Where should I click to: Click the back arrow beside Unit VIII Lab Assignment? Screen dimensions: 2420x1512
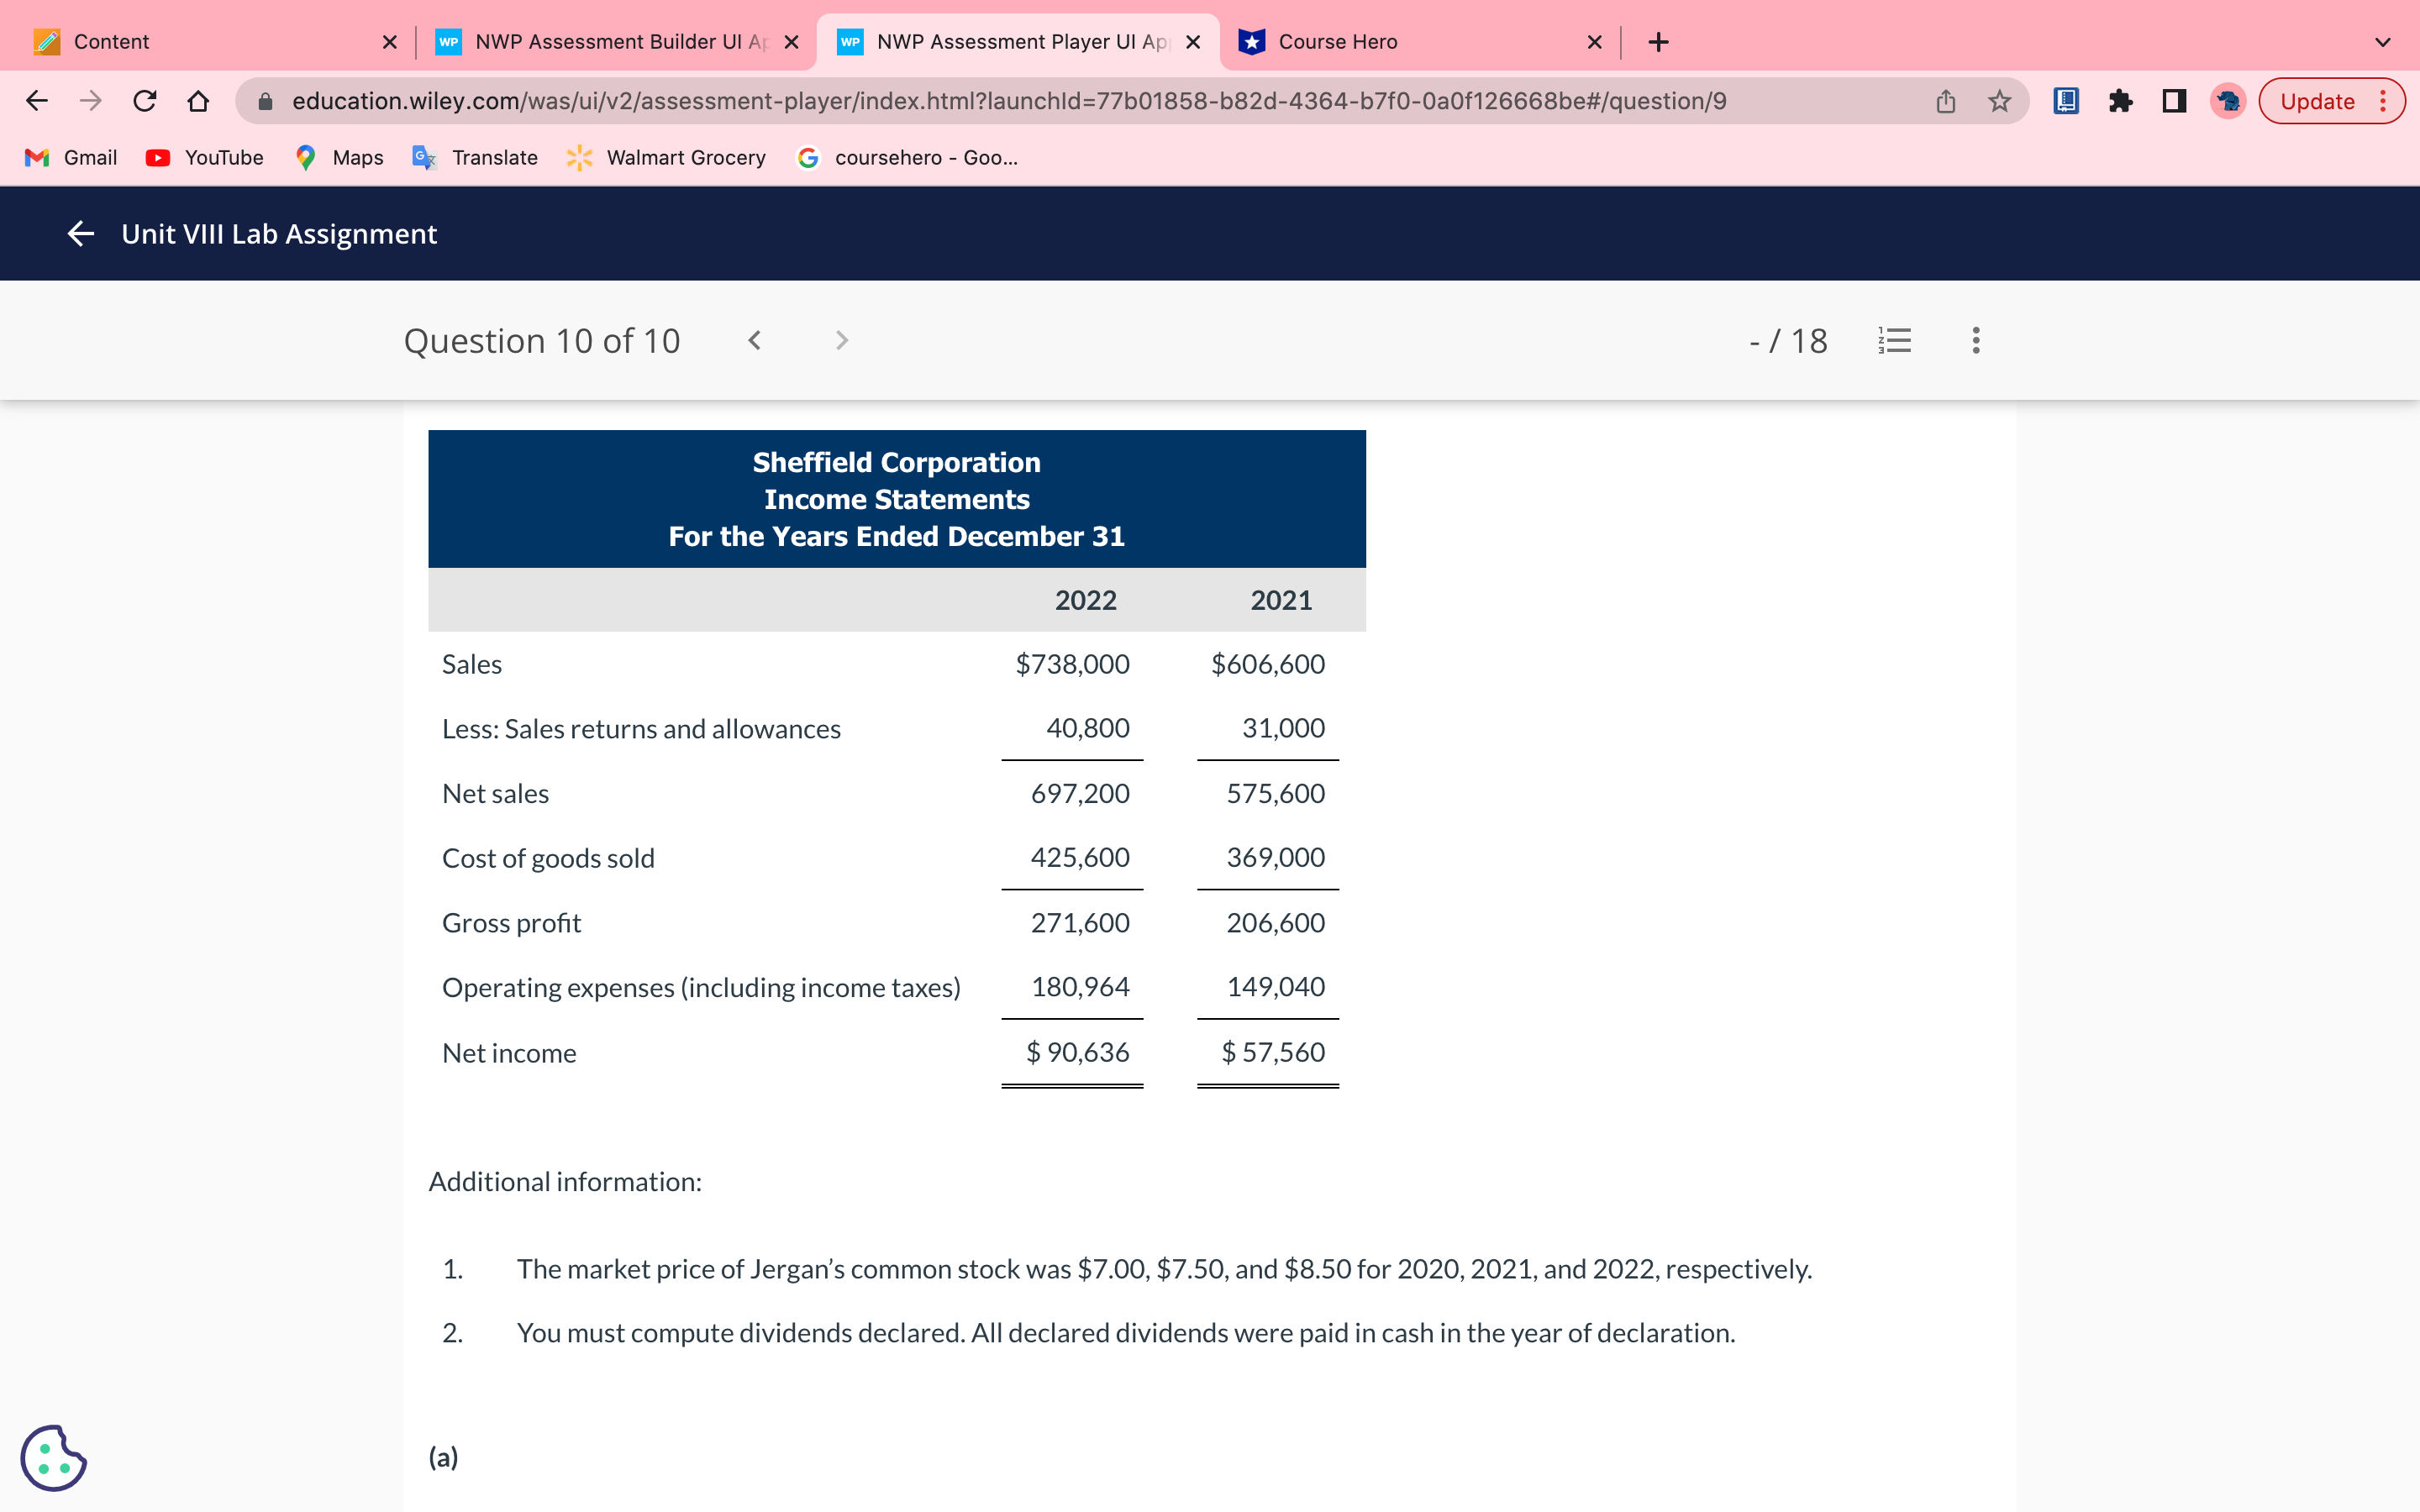coord(80,233)
